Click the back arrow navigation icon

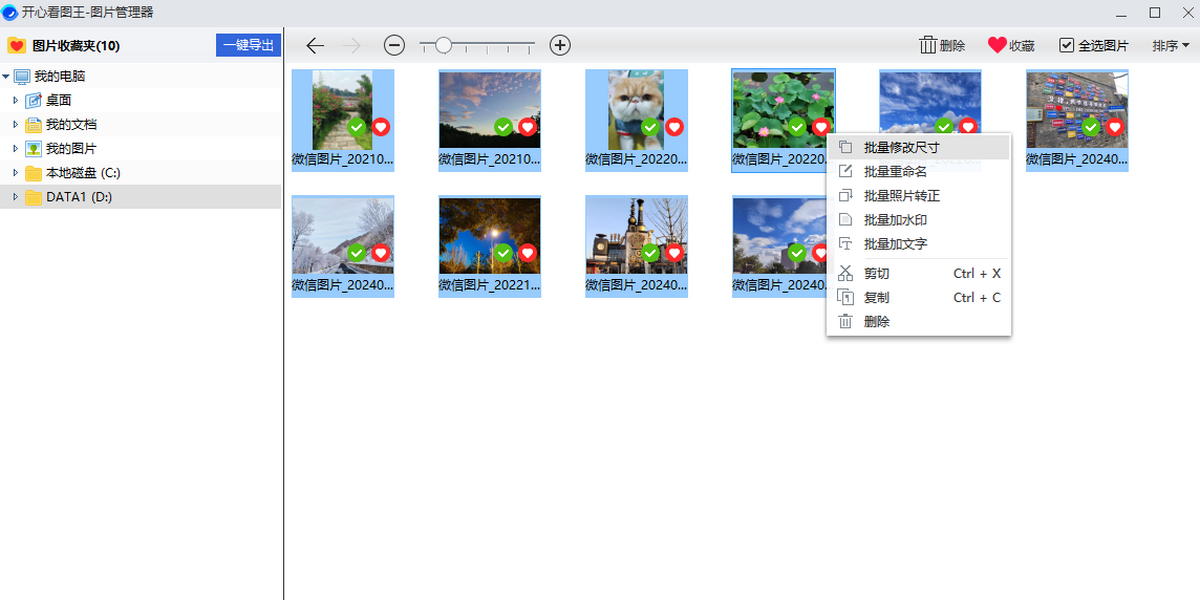click(x=315, y=45)
